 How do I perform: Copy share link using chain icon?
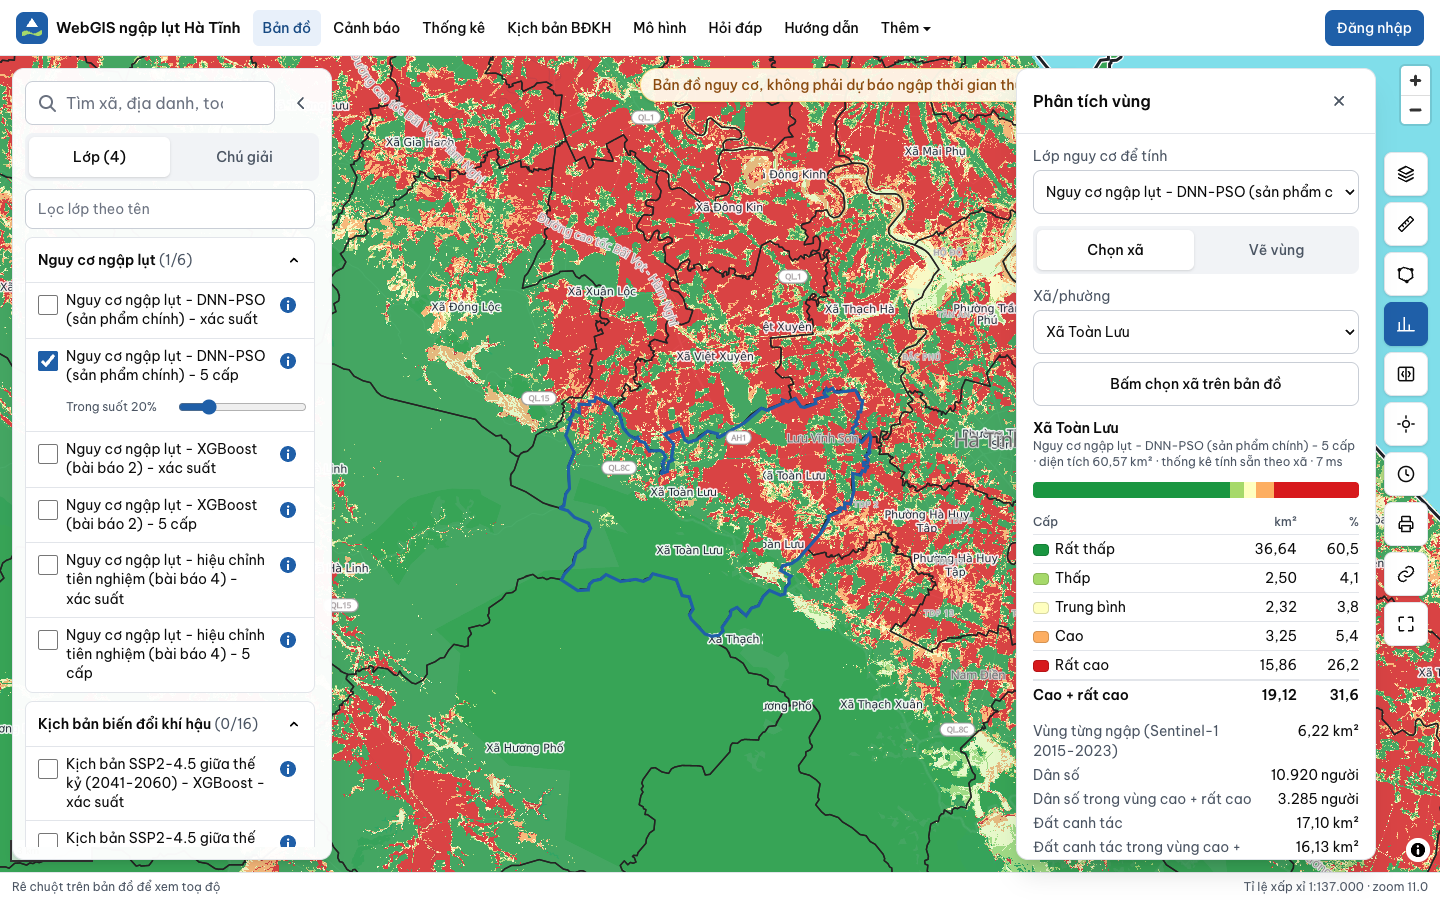pos(1406,574)
